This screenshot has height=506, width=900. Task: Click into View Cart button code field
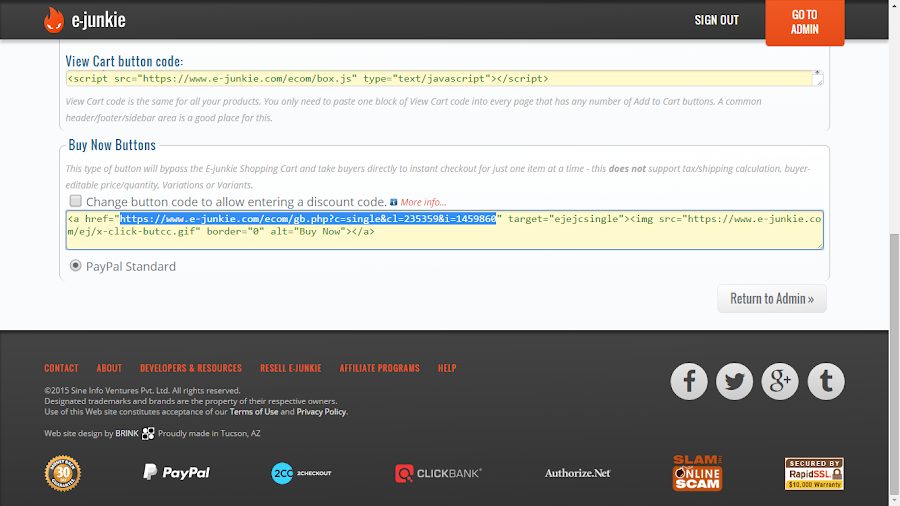click(444, 79)
